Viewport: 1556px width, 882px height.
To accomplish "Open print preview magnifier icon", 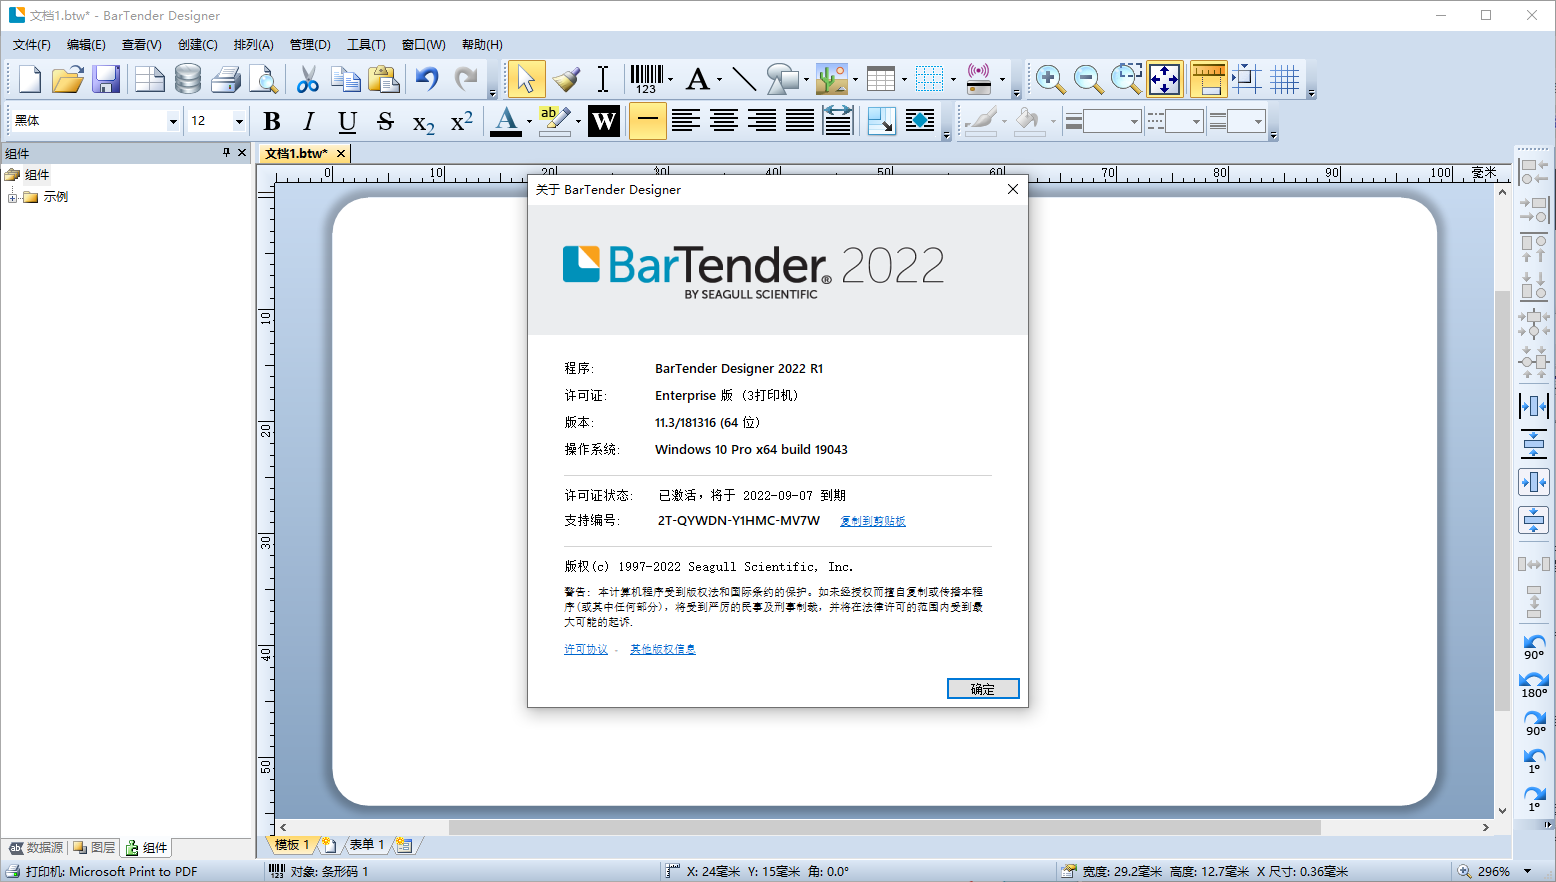I will click(264, 79).
